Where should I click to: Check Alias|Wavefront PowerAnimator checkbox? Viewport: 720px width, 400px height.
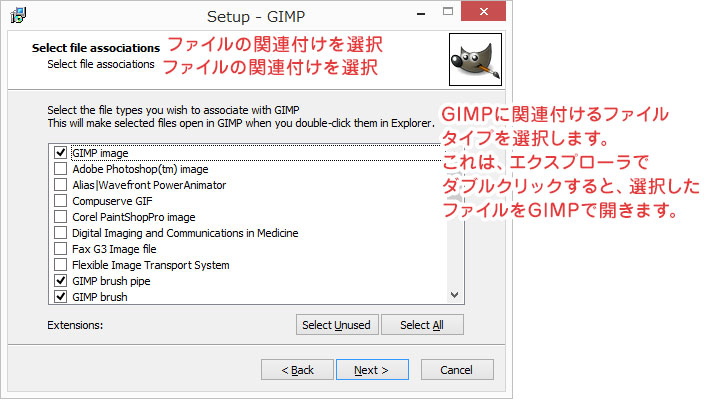coord(61,185)
